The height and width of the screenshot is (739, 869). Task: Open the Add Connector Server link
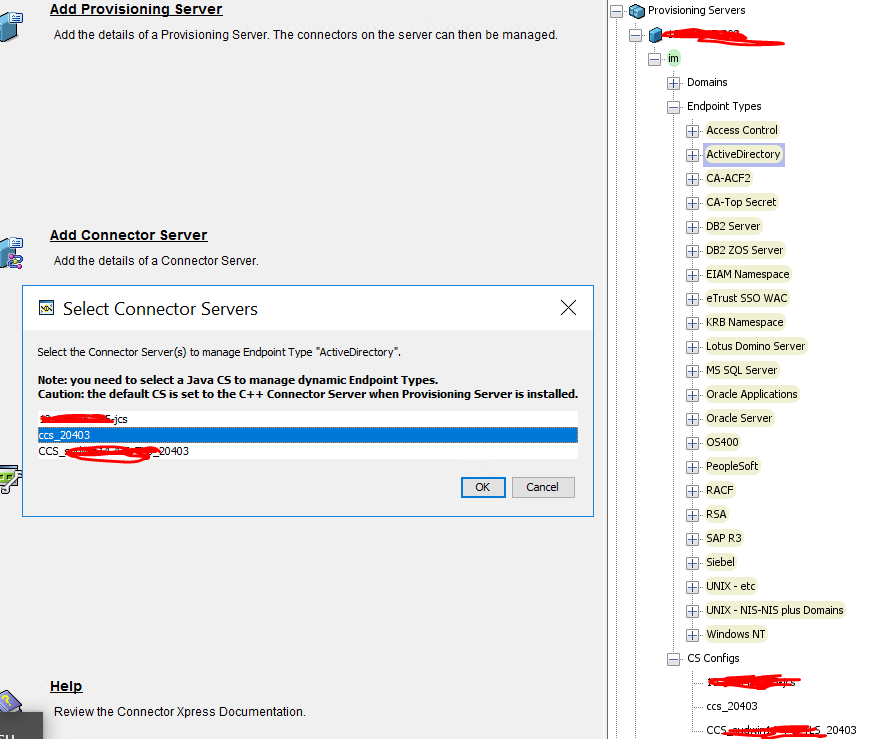[x=128, y=234]
